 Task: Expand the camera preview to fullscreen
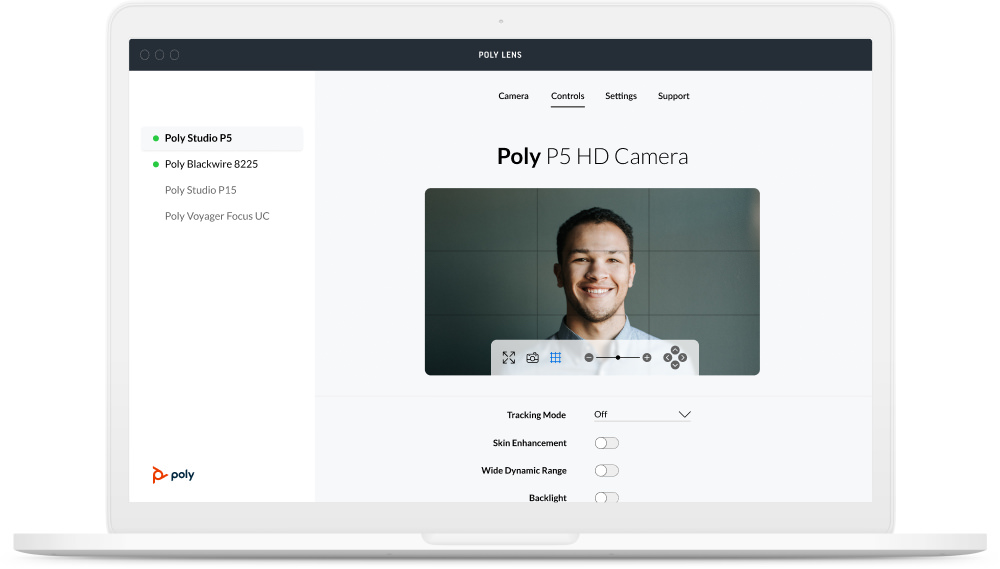[x=508, y=358]
